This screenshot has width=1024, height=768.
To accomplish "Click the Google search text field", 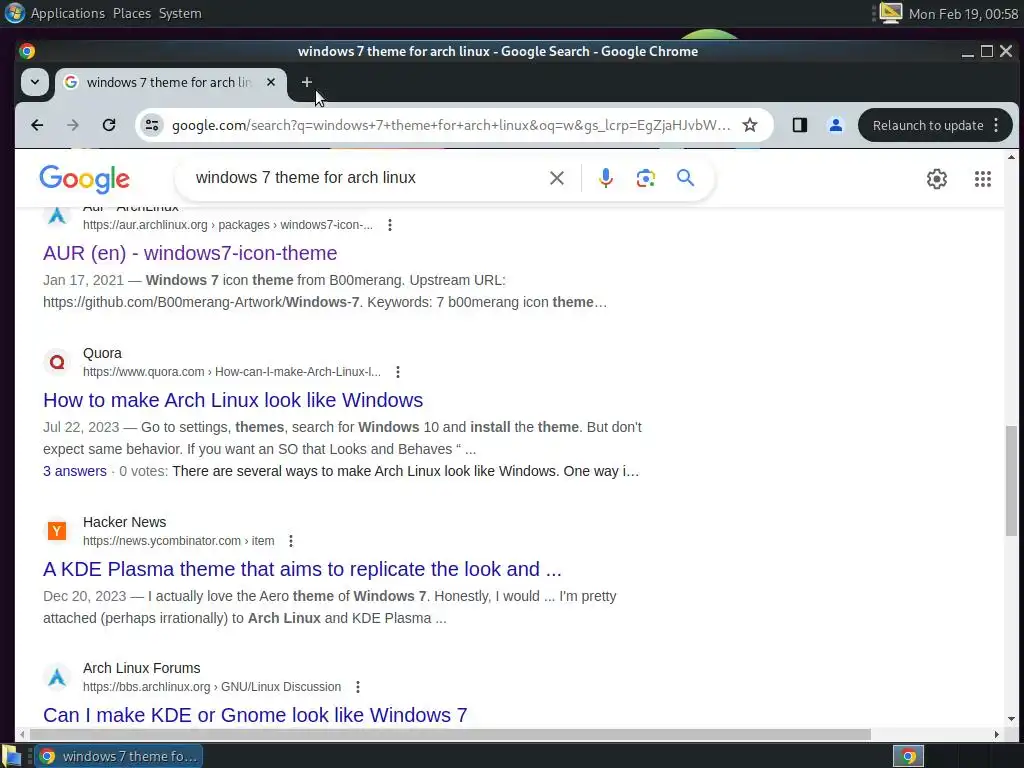I will tap(366, 178).
